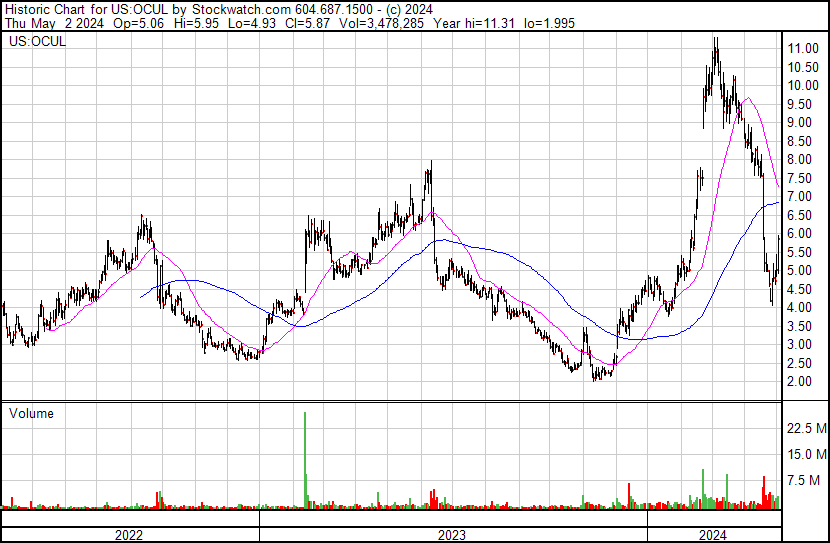
Task: Click the 11.00 price axis label
Action: click(x=803, y=49)
